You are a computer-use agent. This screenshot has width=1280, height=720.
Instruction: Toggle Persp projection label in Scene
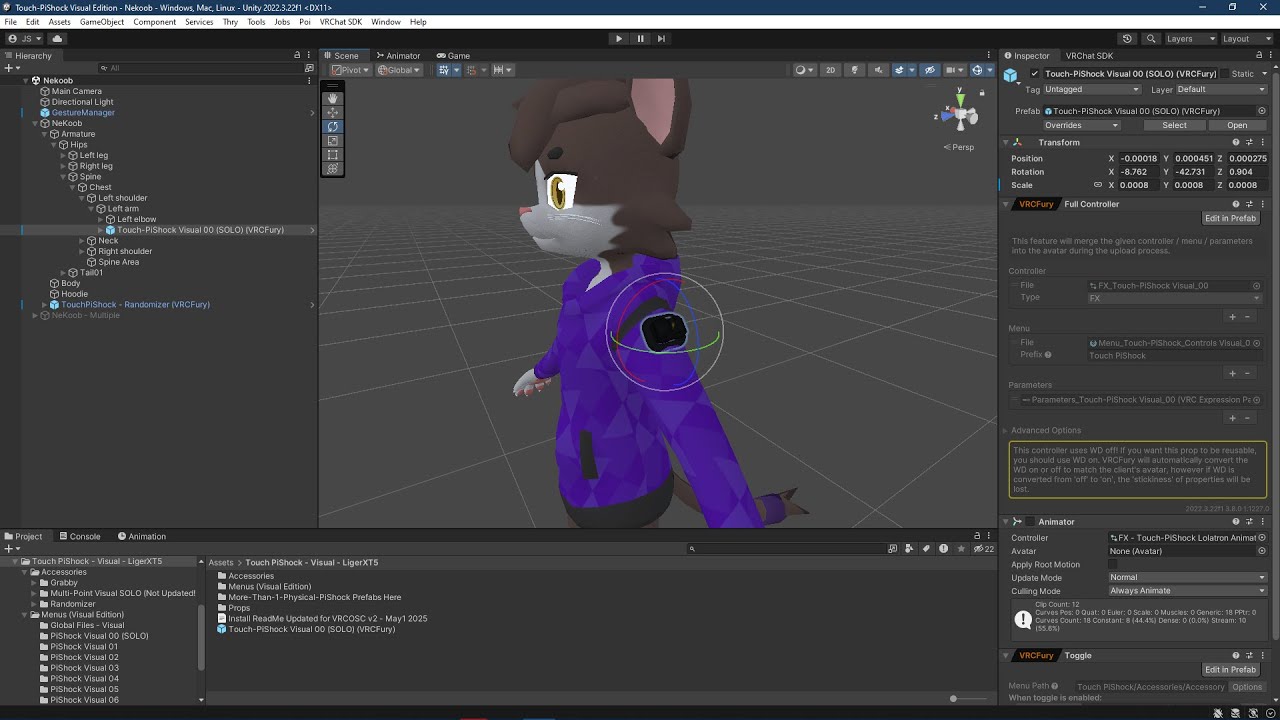[959, 147]
